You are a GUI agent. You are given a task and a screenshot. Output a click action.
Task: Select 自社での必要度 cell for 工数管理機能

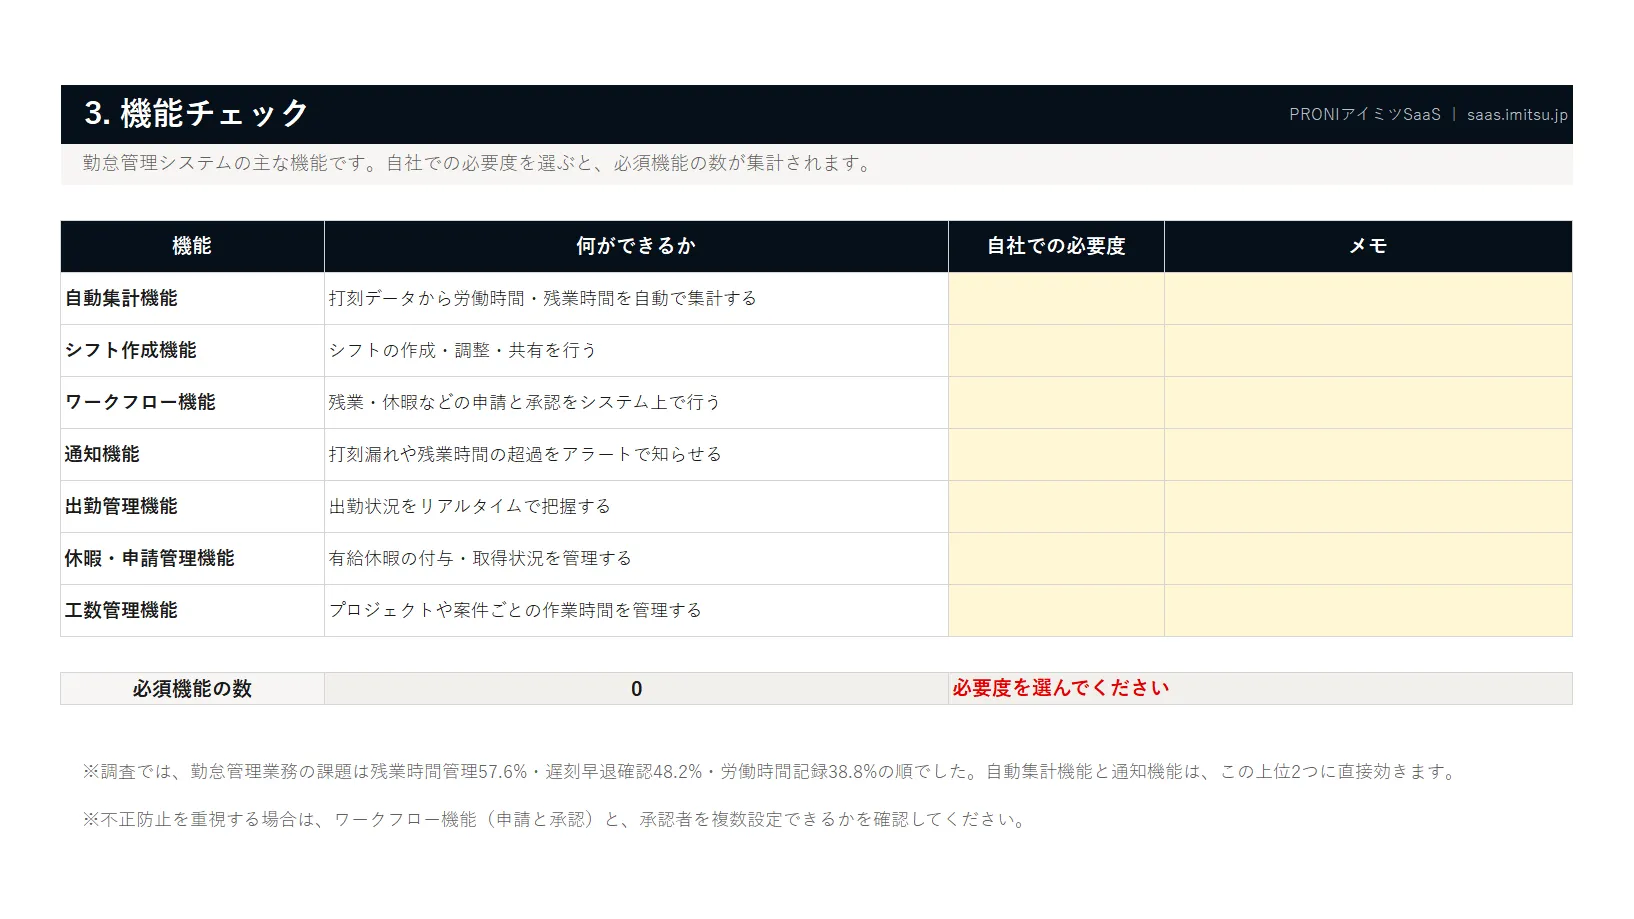(1056, 610)
